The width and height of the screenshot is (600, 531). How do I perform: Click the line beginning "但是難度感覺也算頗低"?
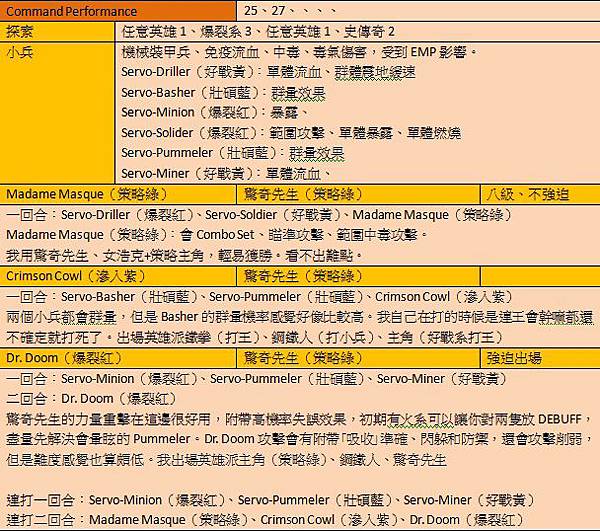coord(226,460)
